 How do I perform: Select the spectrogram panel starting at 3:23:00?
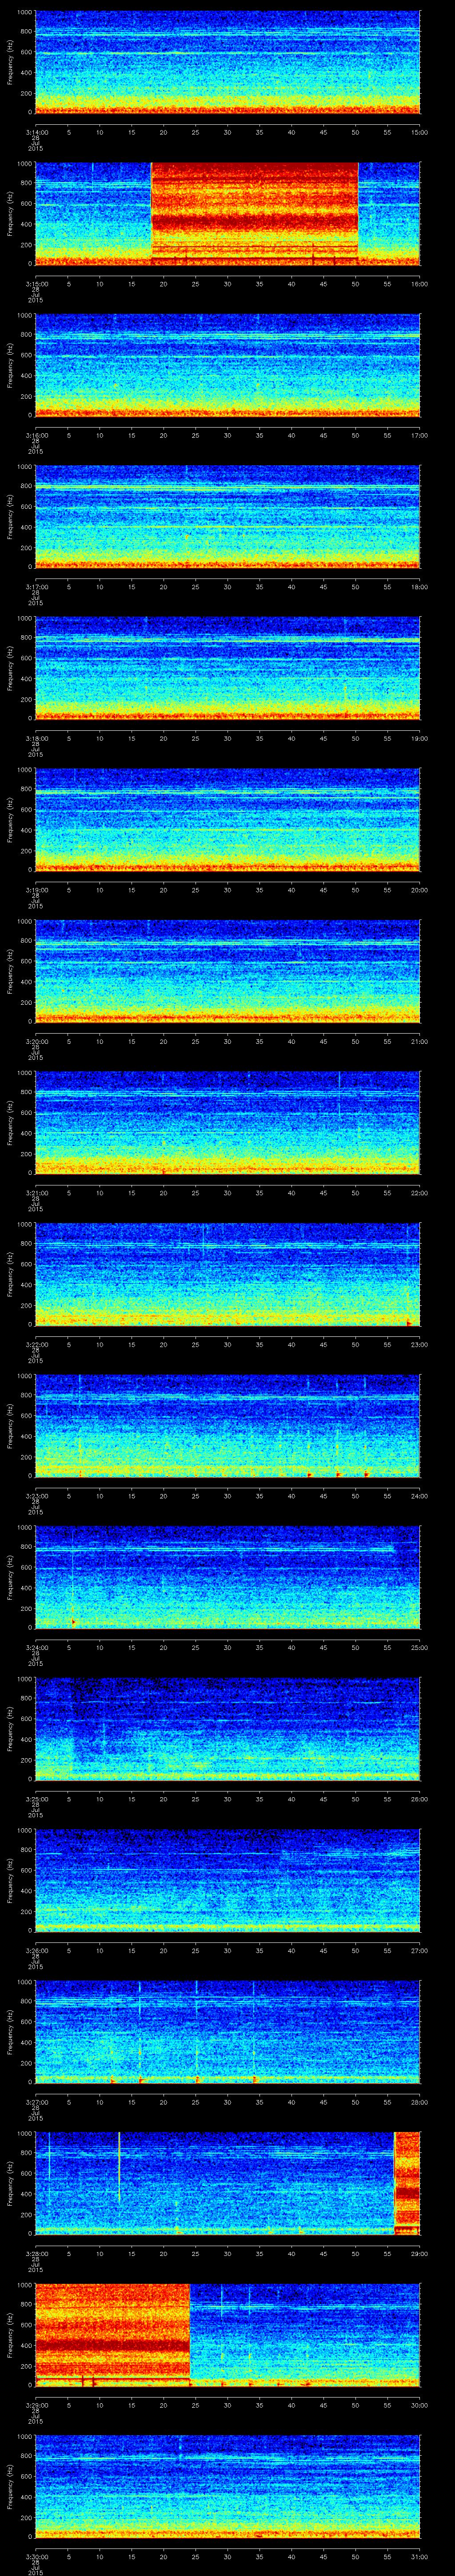227,1426
